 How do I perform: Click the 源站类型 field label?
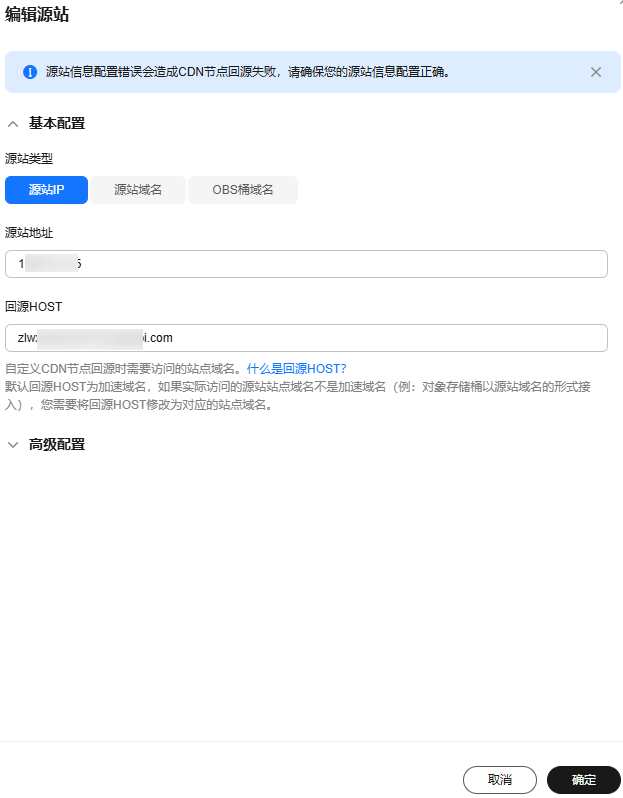(29, 159)
